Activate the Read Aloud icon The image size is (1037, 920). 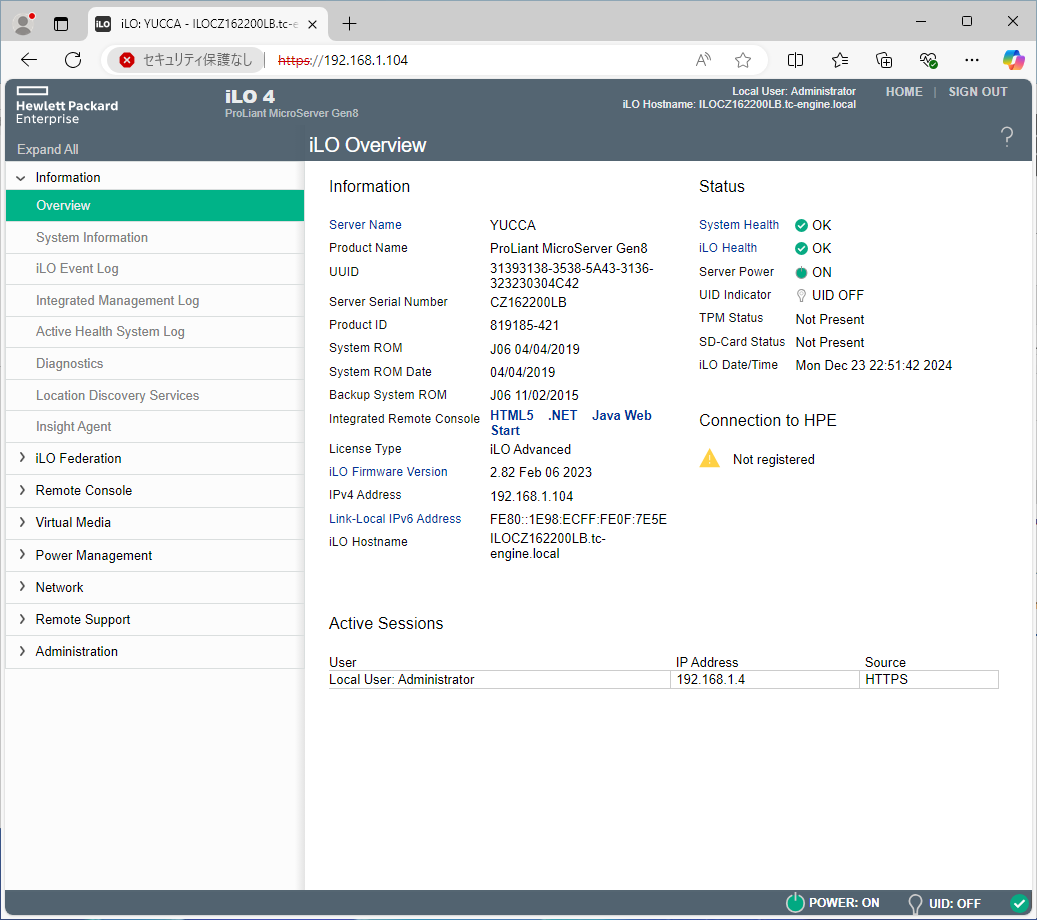pyautogui.click(x=703, y=60)
